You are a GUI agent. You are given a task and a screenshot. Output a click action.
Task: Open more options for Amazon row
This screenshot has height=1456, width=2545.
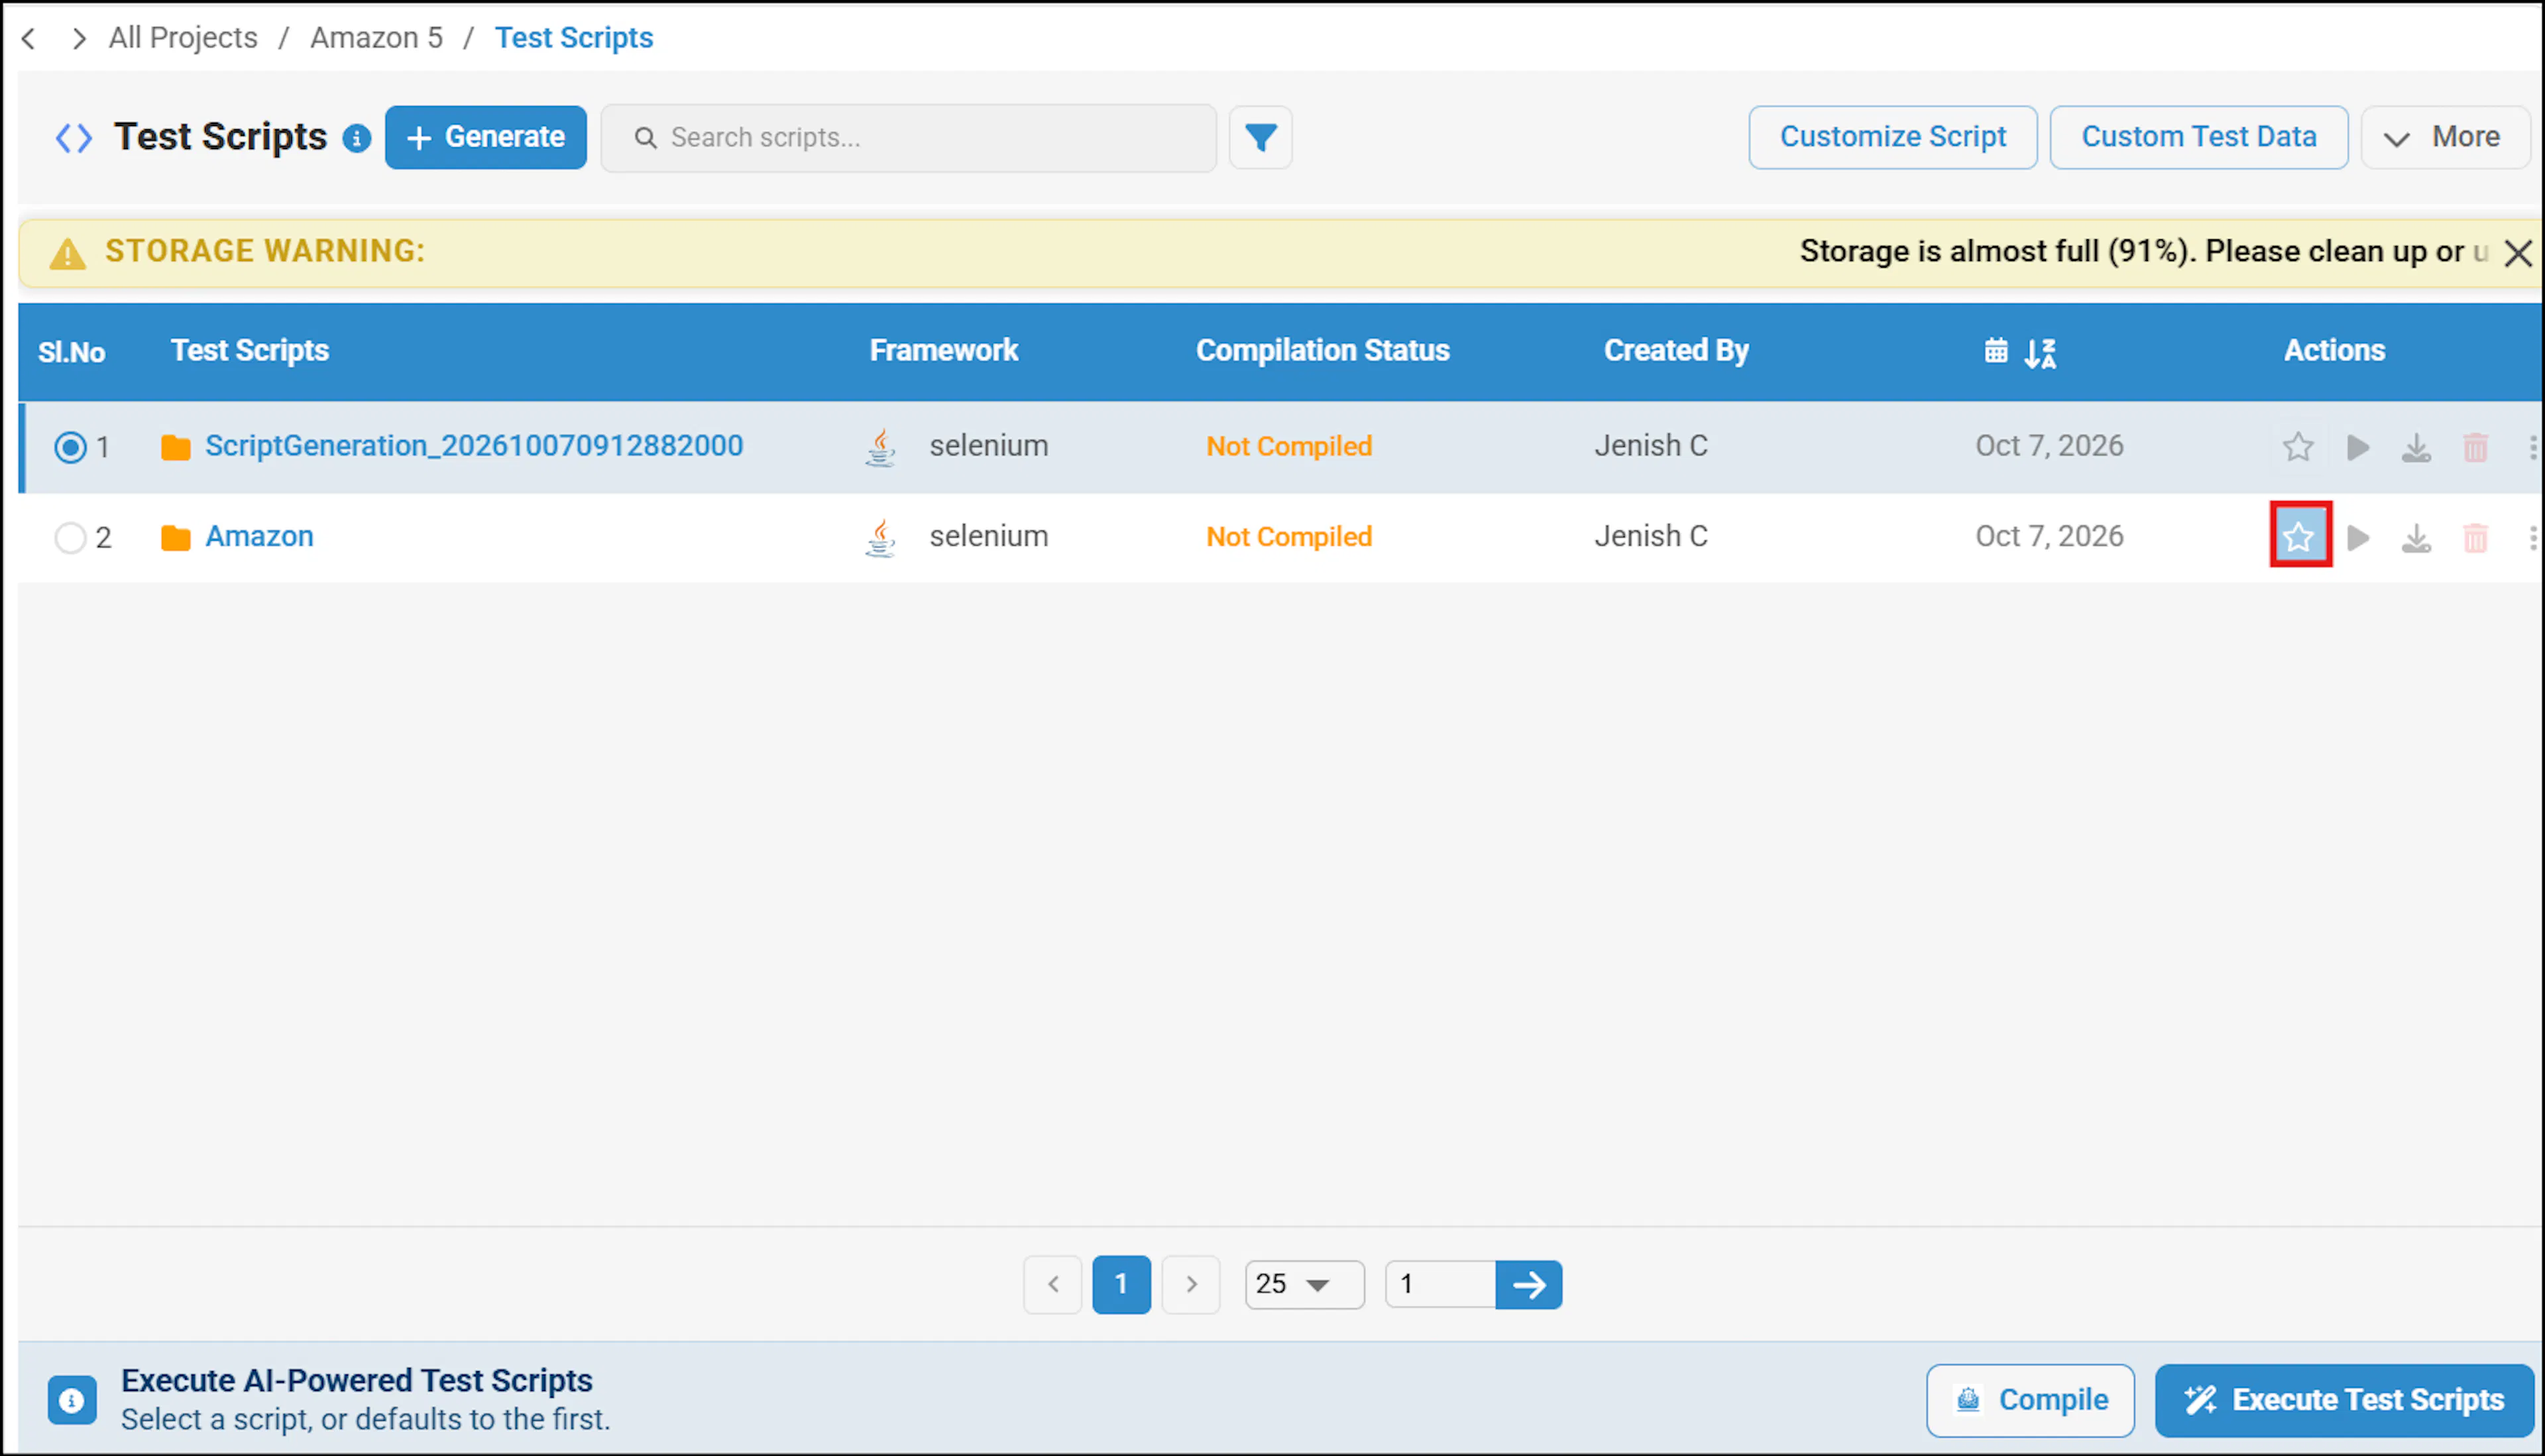pos(2532,538)
